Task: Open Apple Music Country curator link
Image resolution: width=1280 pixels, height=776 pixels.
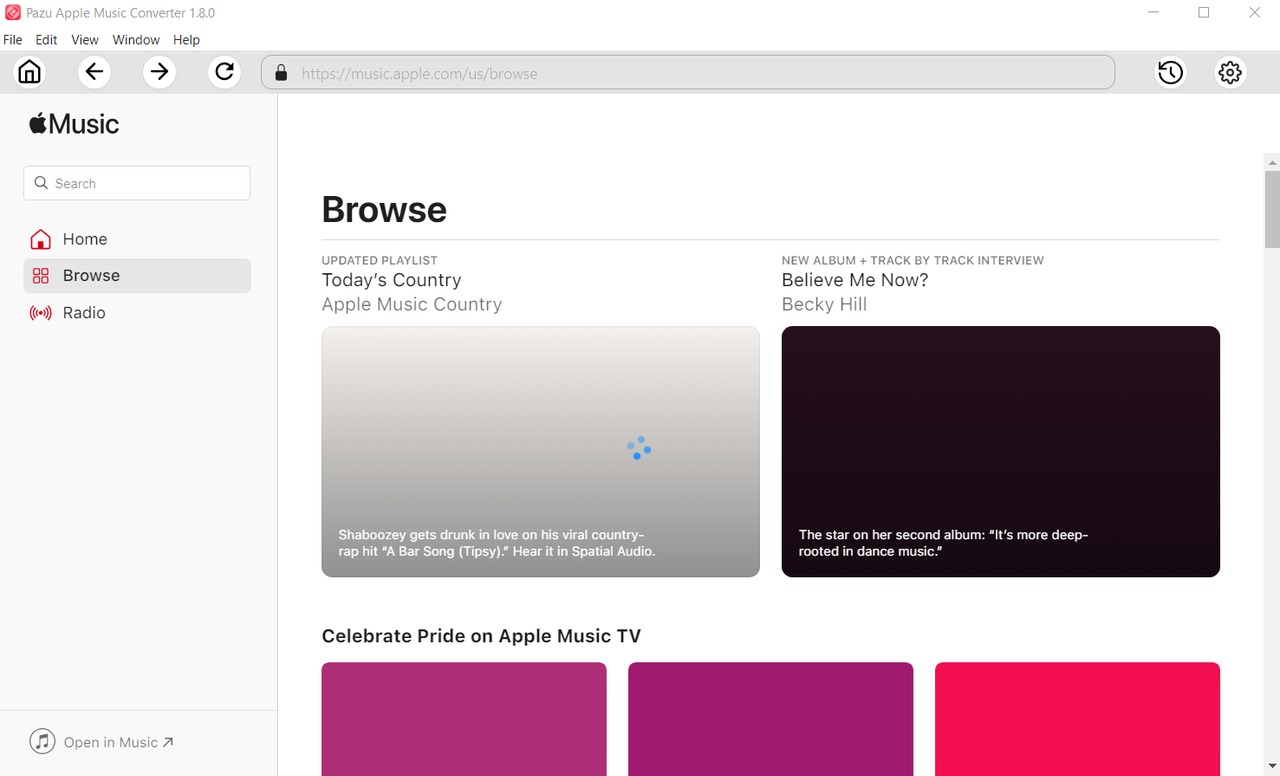Action: [412, 304]
